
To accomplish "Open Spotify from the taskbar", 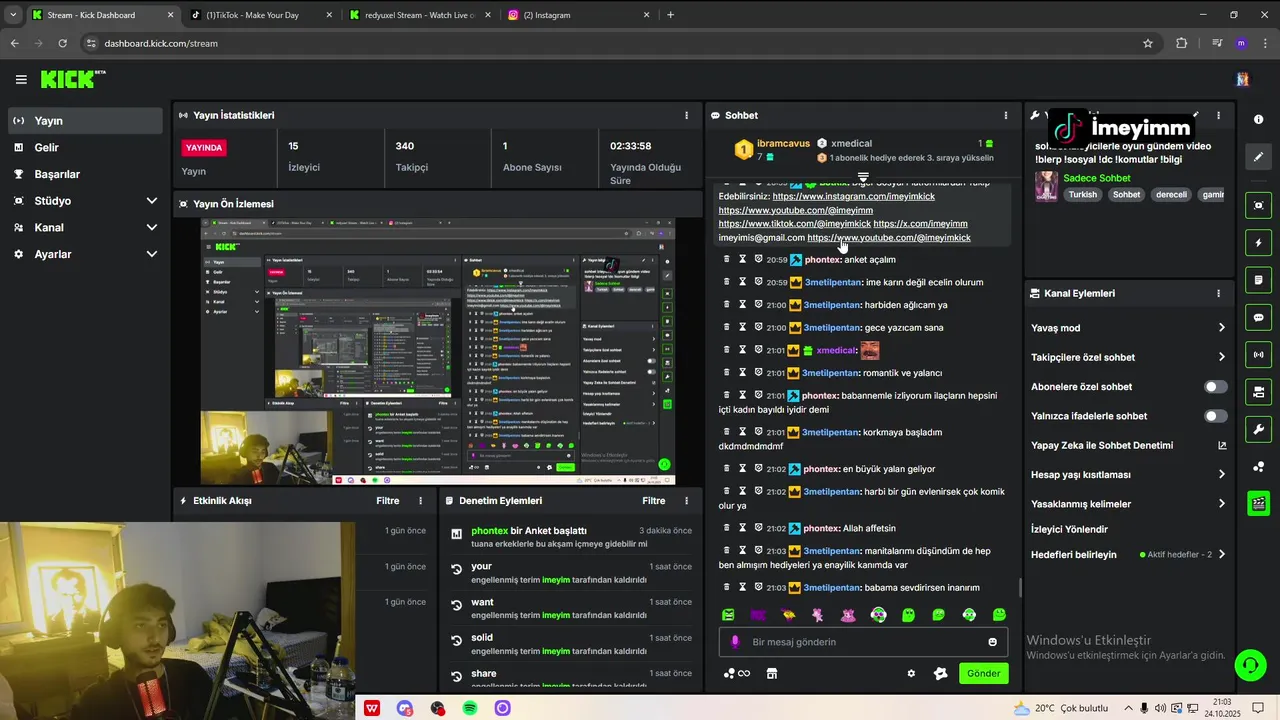I will click(x=470, y=708).
